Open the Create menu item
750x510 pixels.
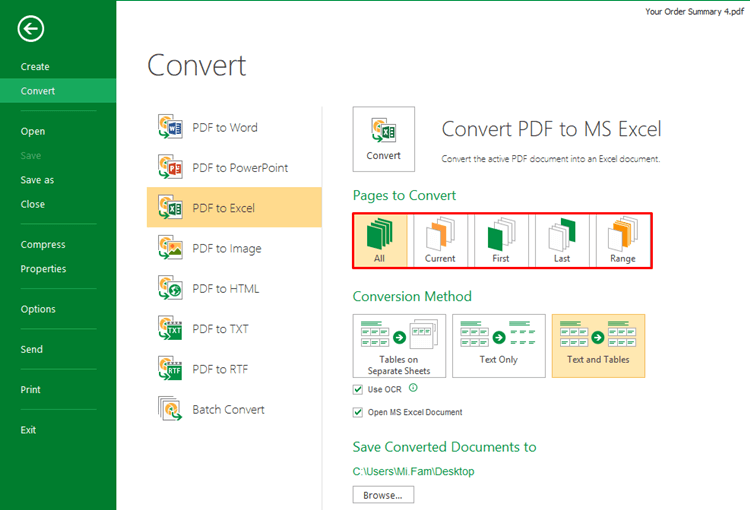(35, 67)
